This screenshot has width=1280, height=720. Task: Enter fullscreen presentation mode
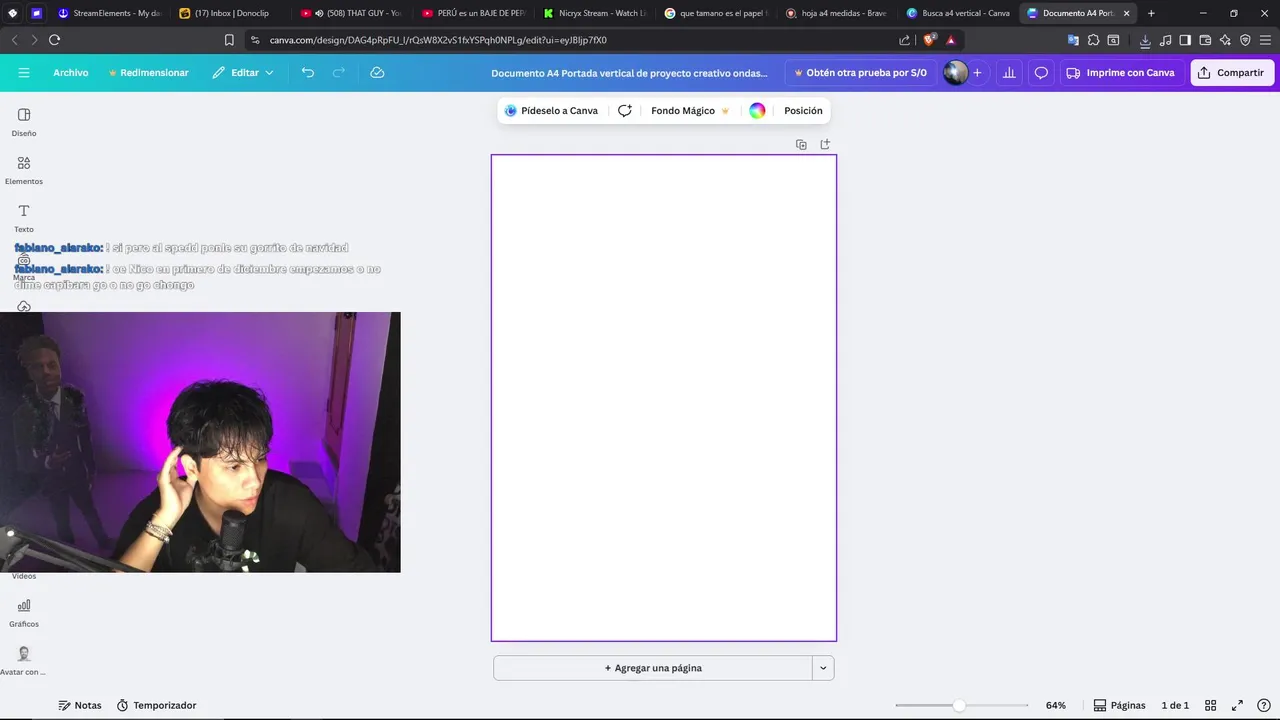(x=1237, y=705)
